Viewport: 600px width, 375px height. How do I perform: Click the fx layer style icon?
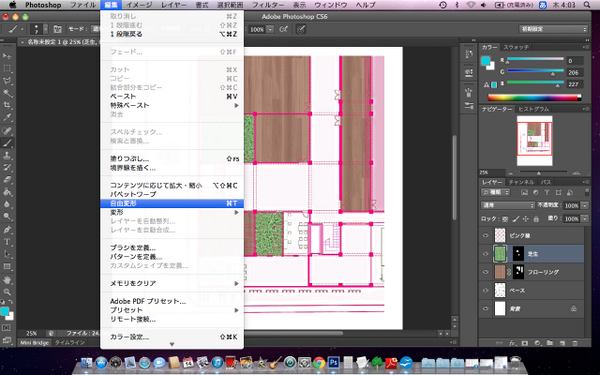[x=512, y=343]
